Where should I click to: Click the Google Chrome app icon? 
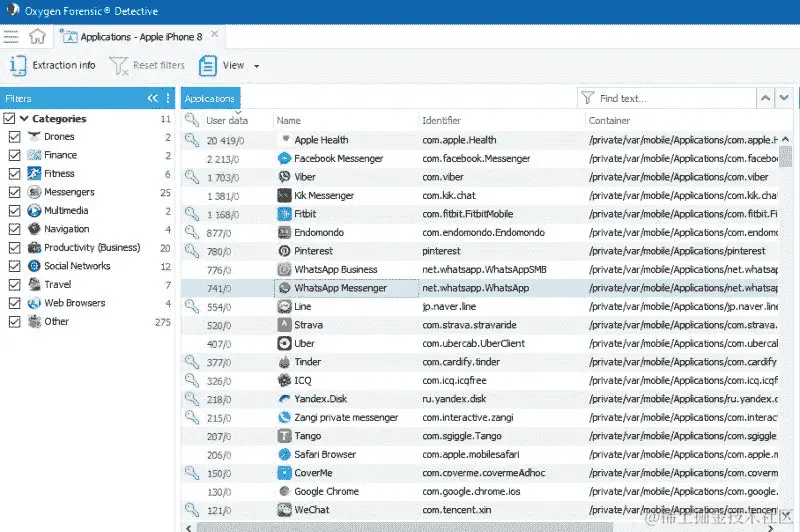284,491
